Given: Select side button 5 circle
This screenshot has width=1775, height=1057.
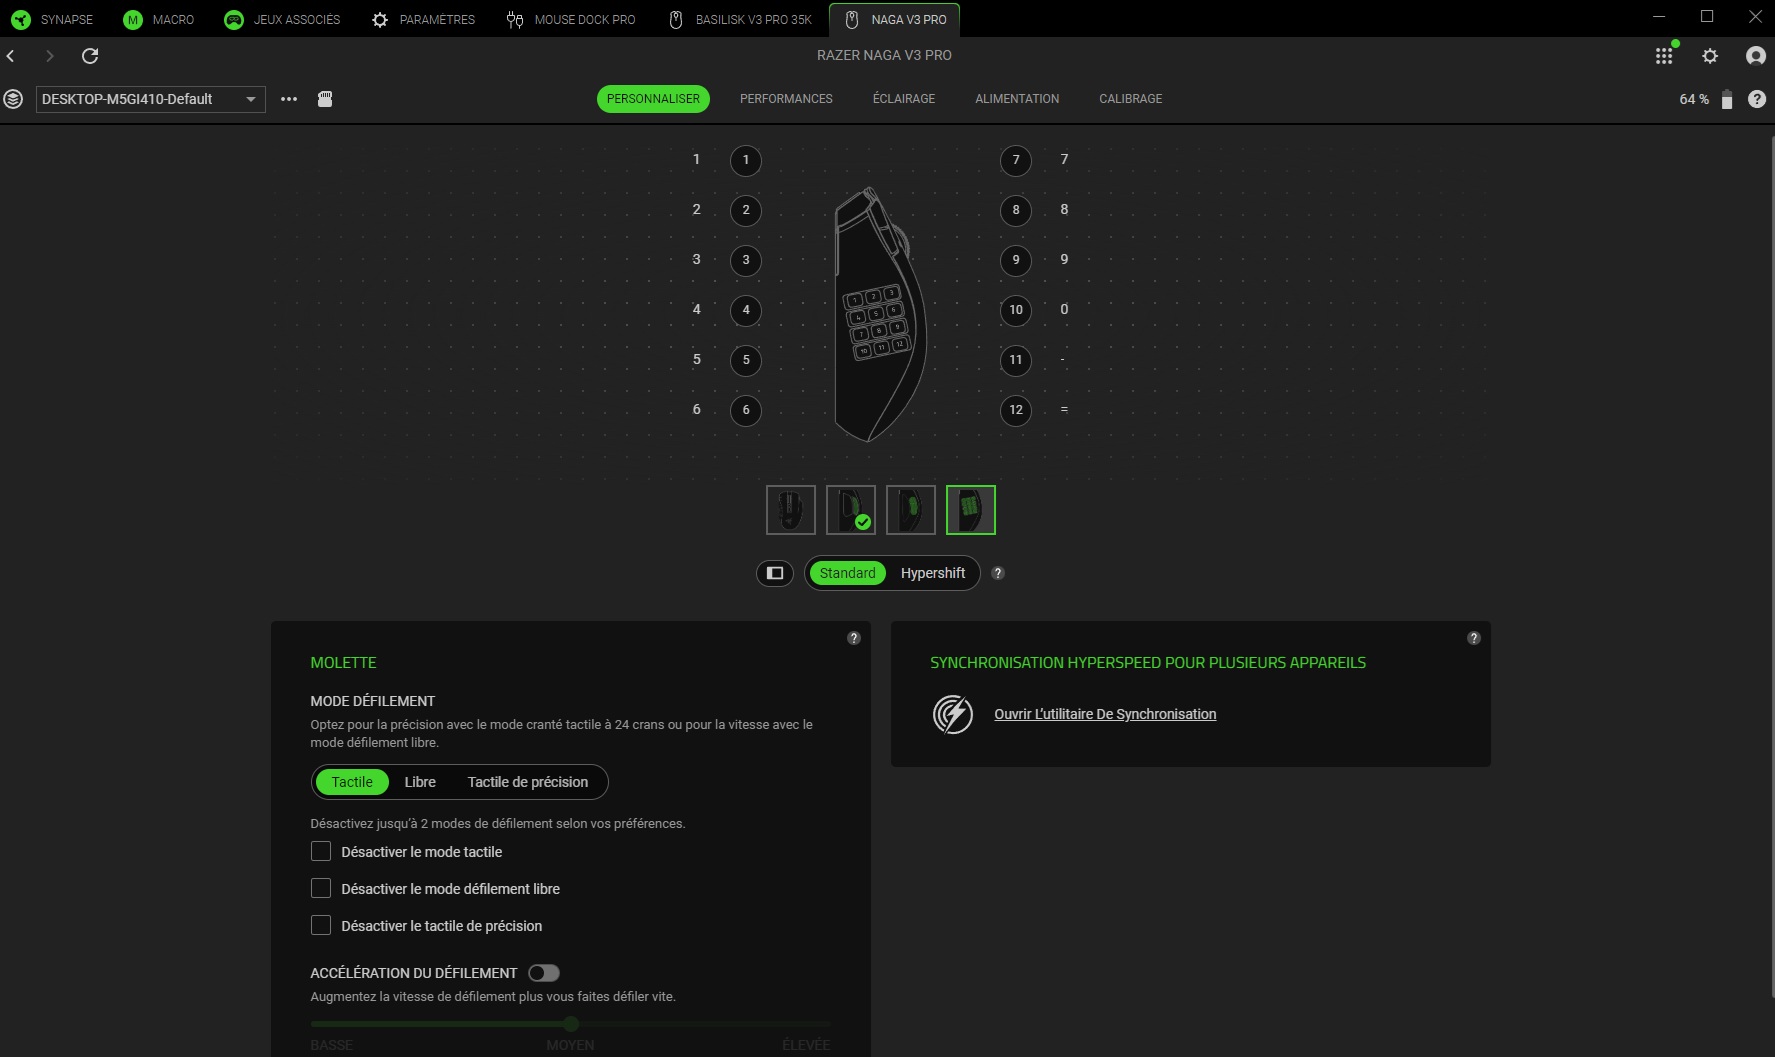Looking at the screenshot, I should (746, 360).
